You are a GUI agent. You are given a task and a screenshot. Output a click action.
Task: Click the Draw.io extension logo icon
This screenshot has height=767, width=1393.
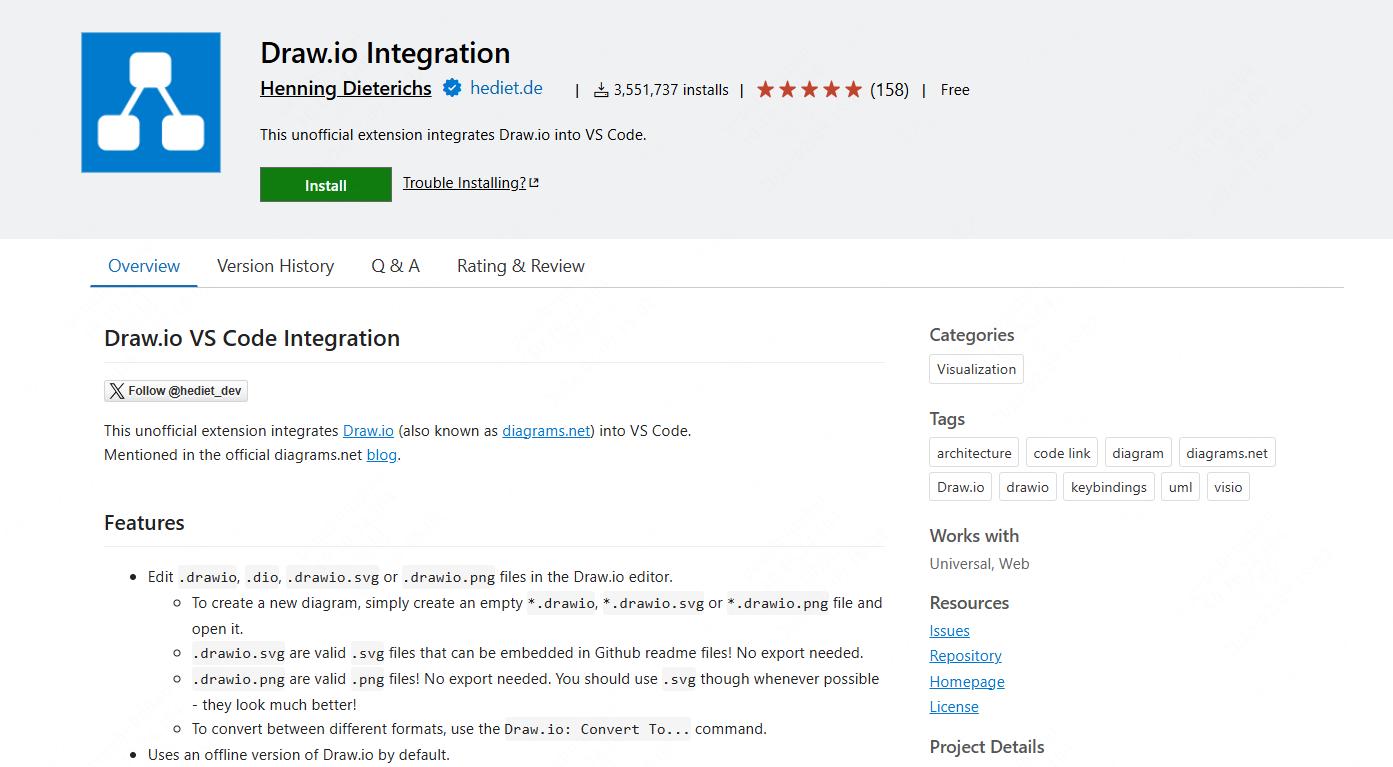pos(151,103)
